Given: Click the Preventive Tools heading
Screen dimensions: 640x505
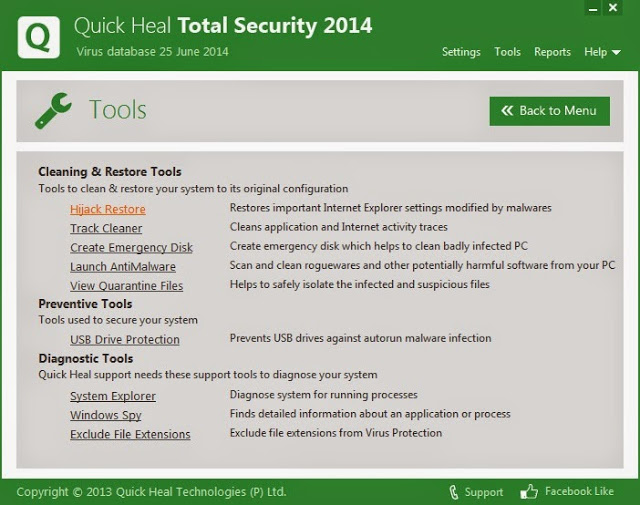Looking at the screenshot, I should click(85, 304).
